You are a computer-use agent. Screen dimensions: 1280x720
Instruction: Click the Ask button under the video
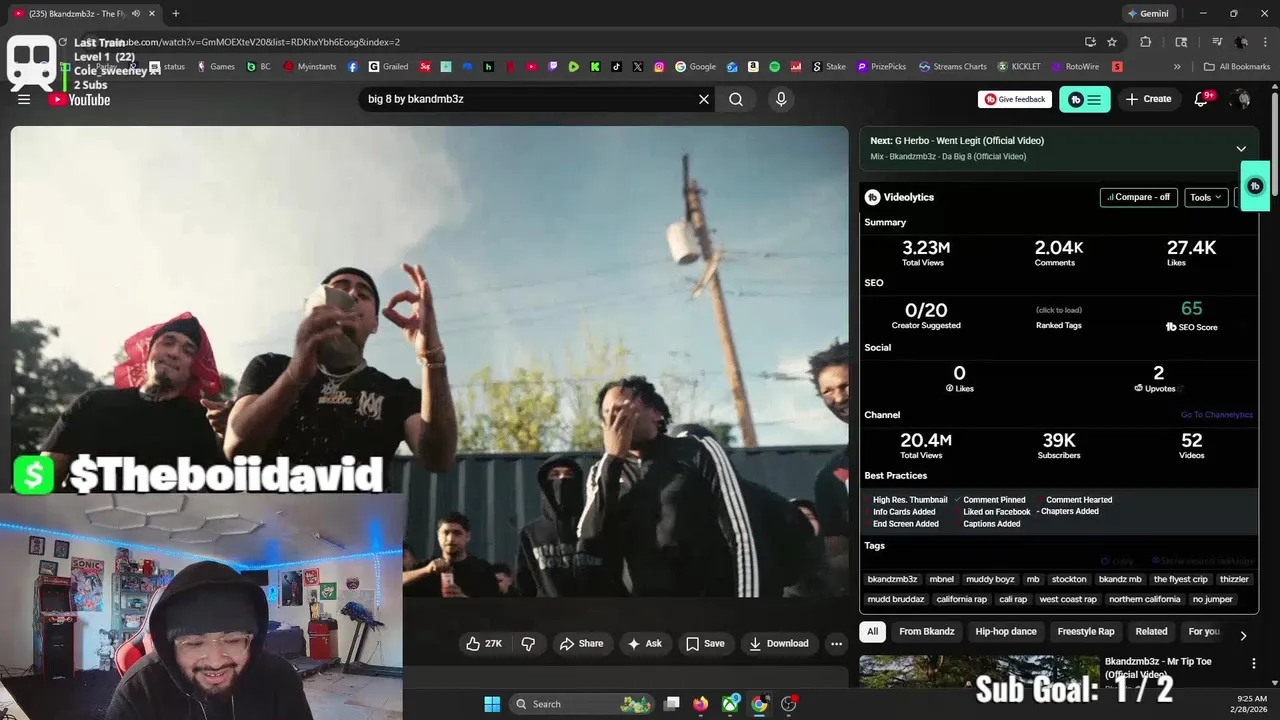[644, 644]
